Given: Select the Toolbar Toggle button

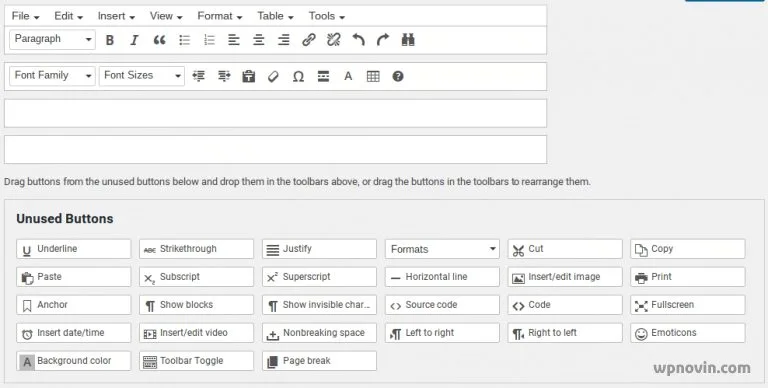Looking at the screenshot, I should tap(196, 361).
